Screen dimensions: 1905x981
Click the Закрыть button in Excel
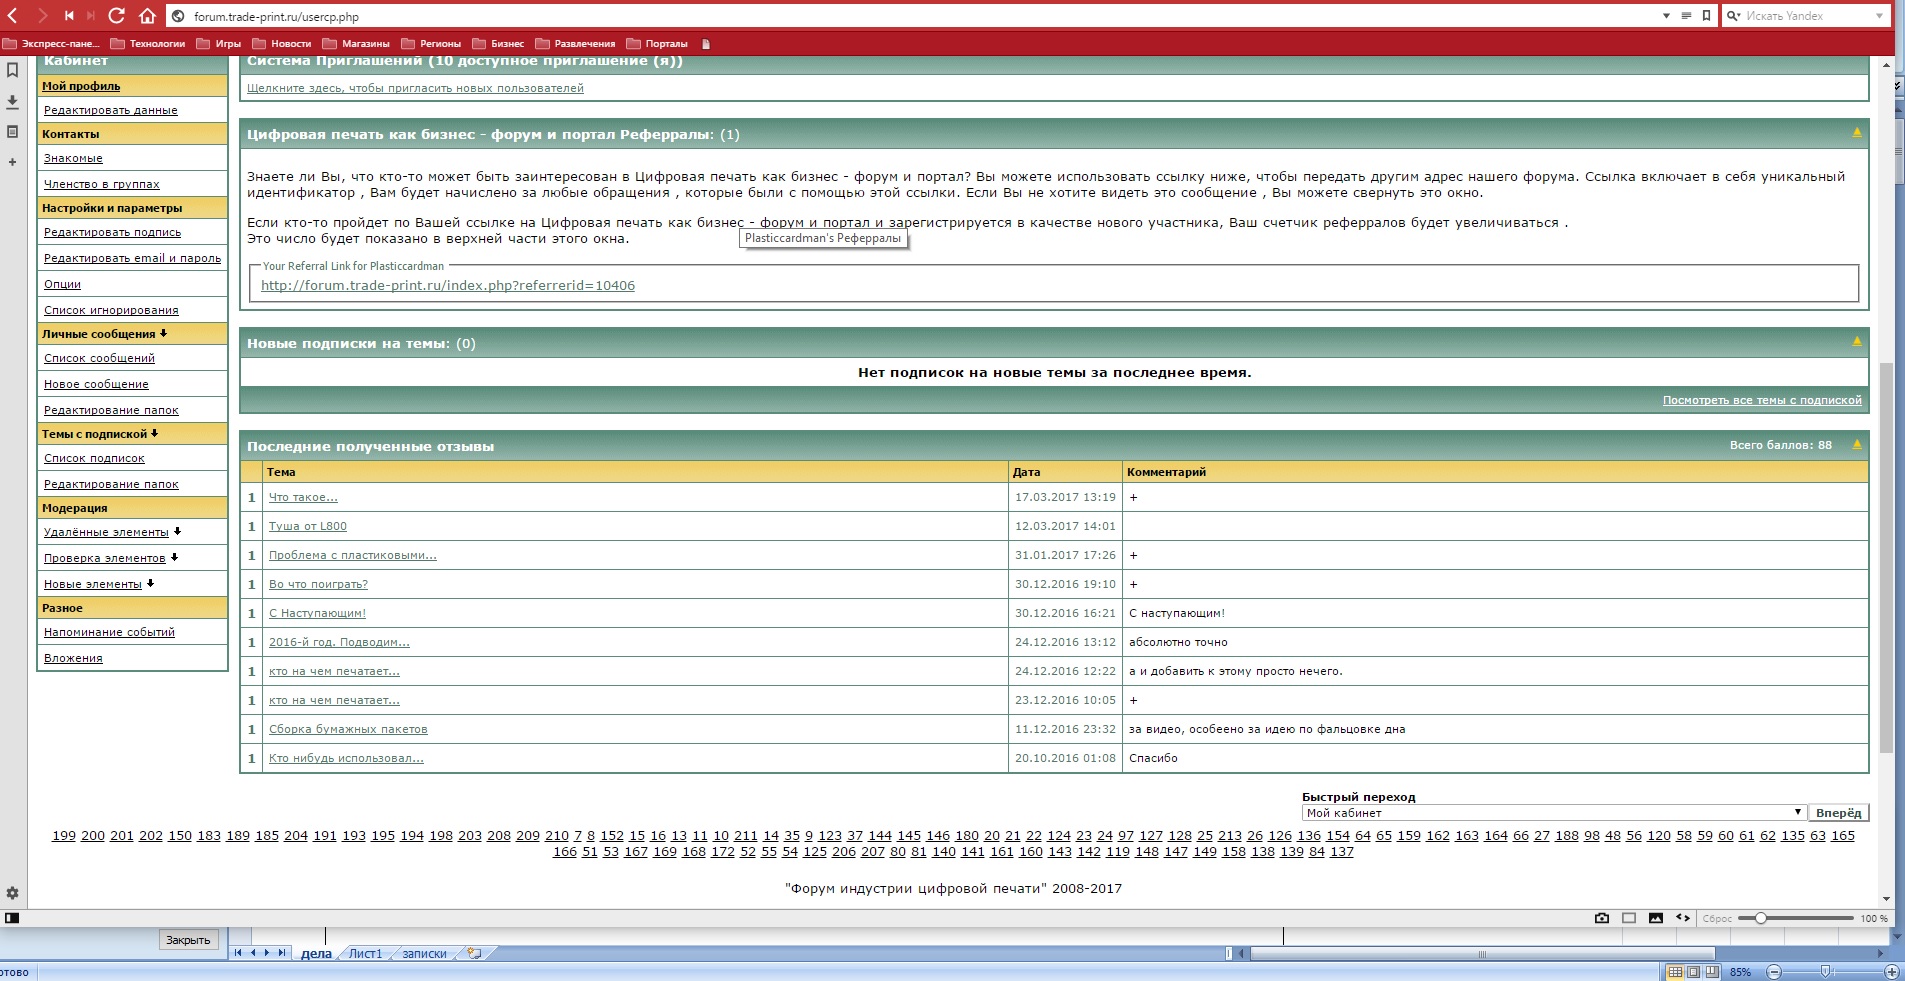tap(188, 940)
